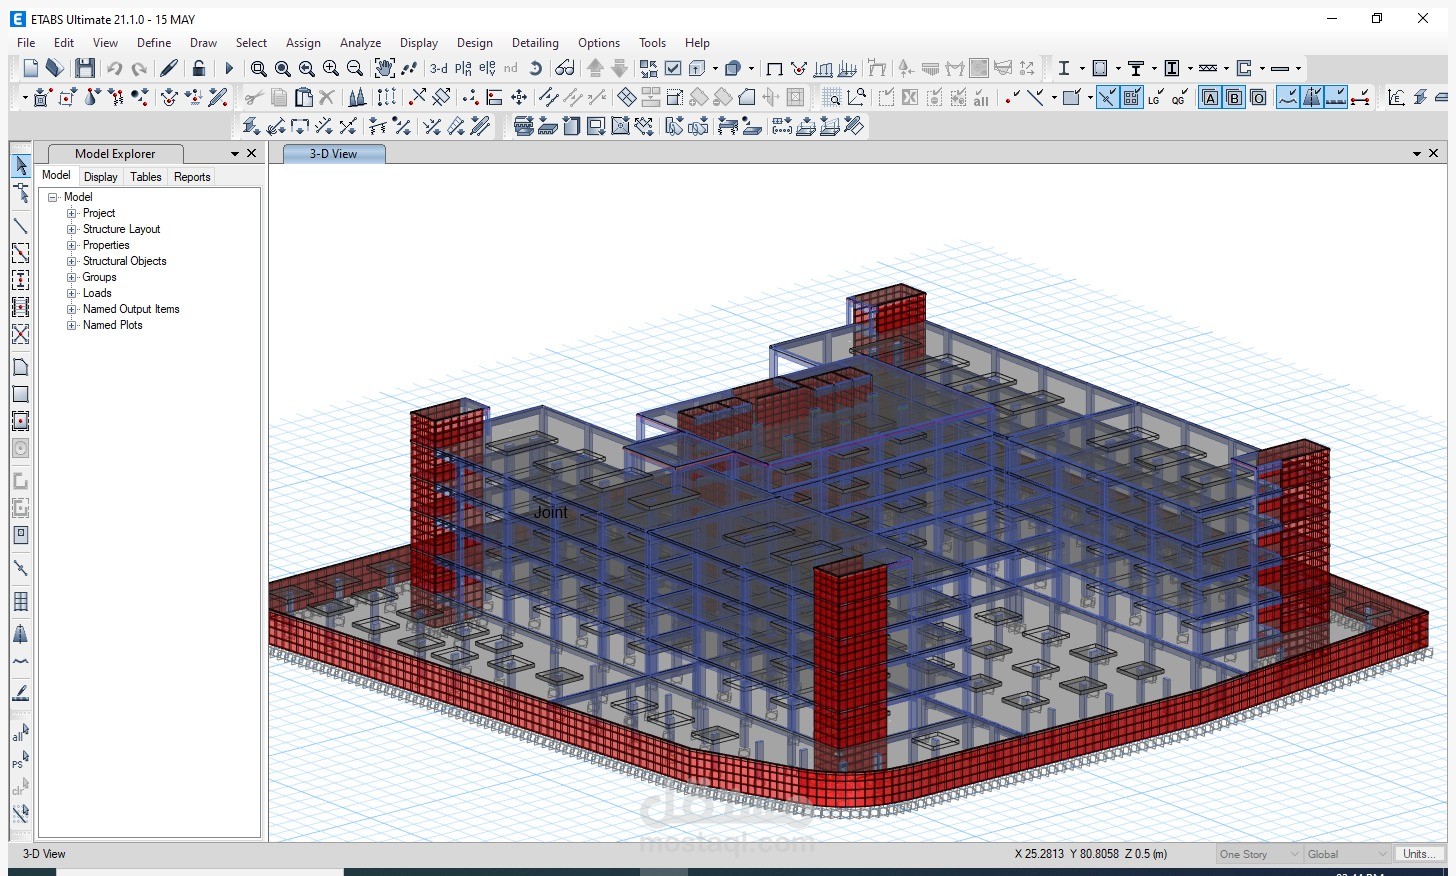
Task: Click the 'clr' clear selection icon in left sidebar
Action: (20, 787)
